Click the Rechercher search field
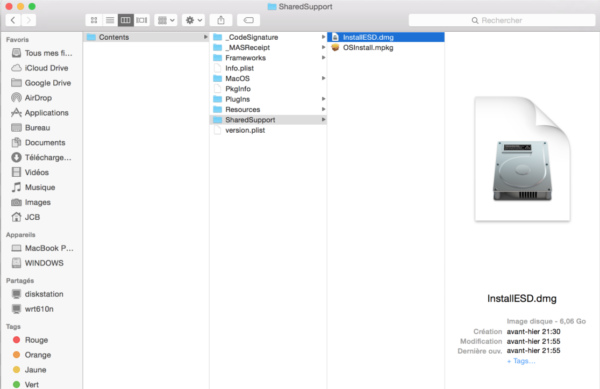 click(502, 20)
